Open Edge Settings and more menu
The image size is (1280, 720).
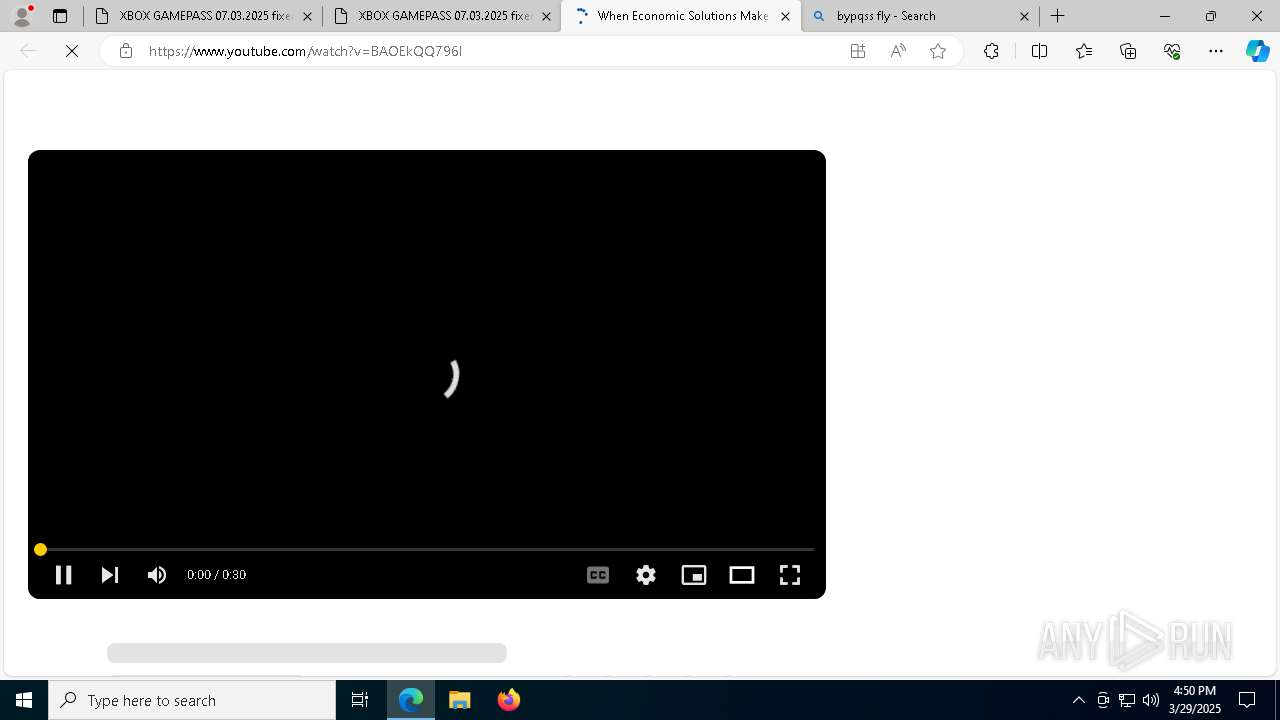point(1216,51)
